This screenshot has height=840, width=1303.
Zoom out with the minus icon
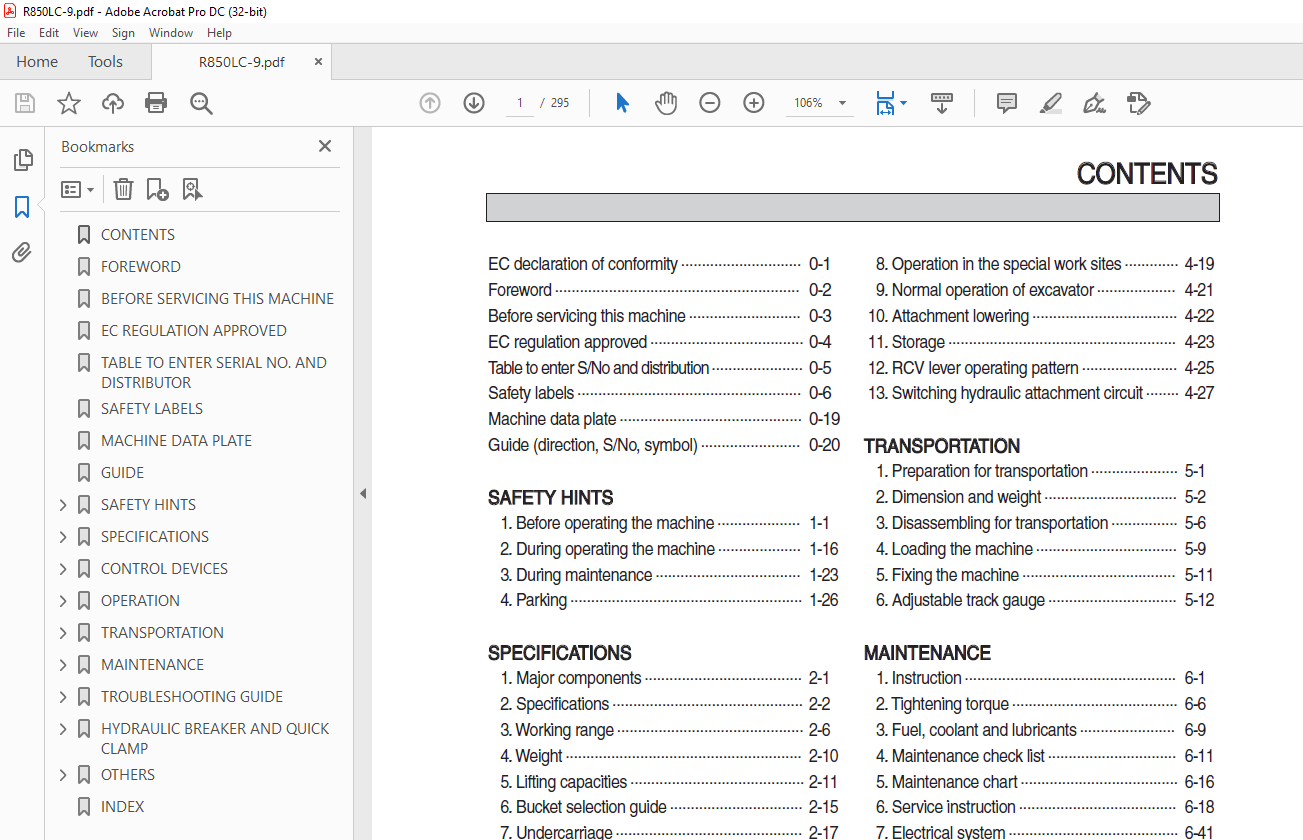[710, 103]
